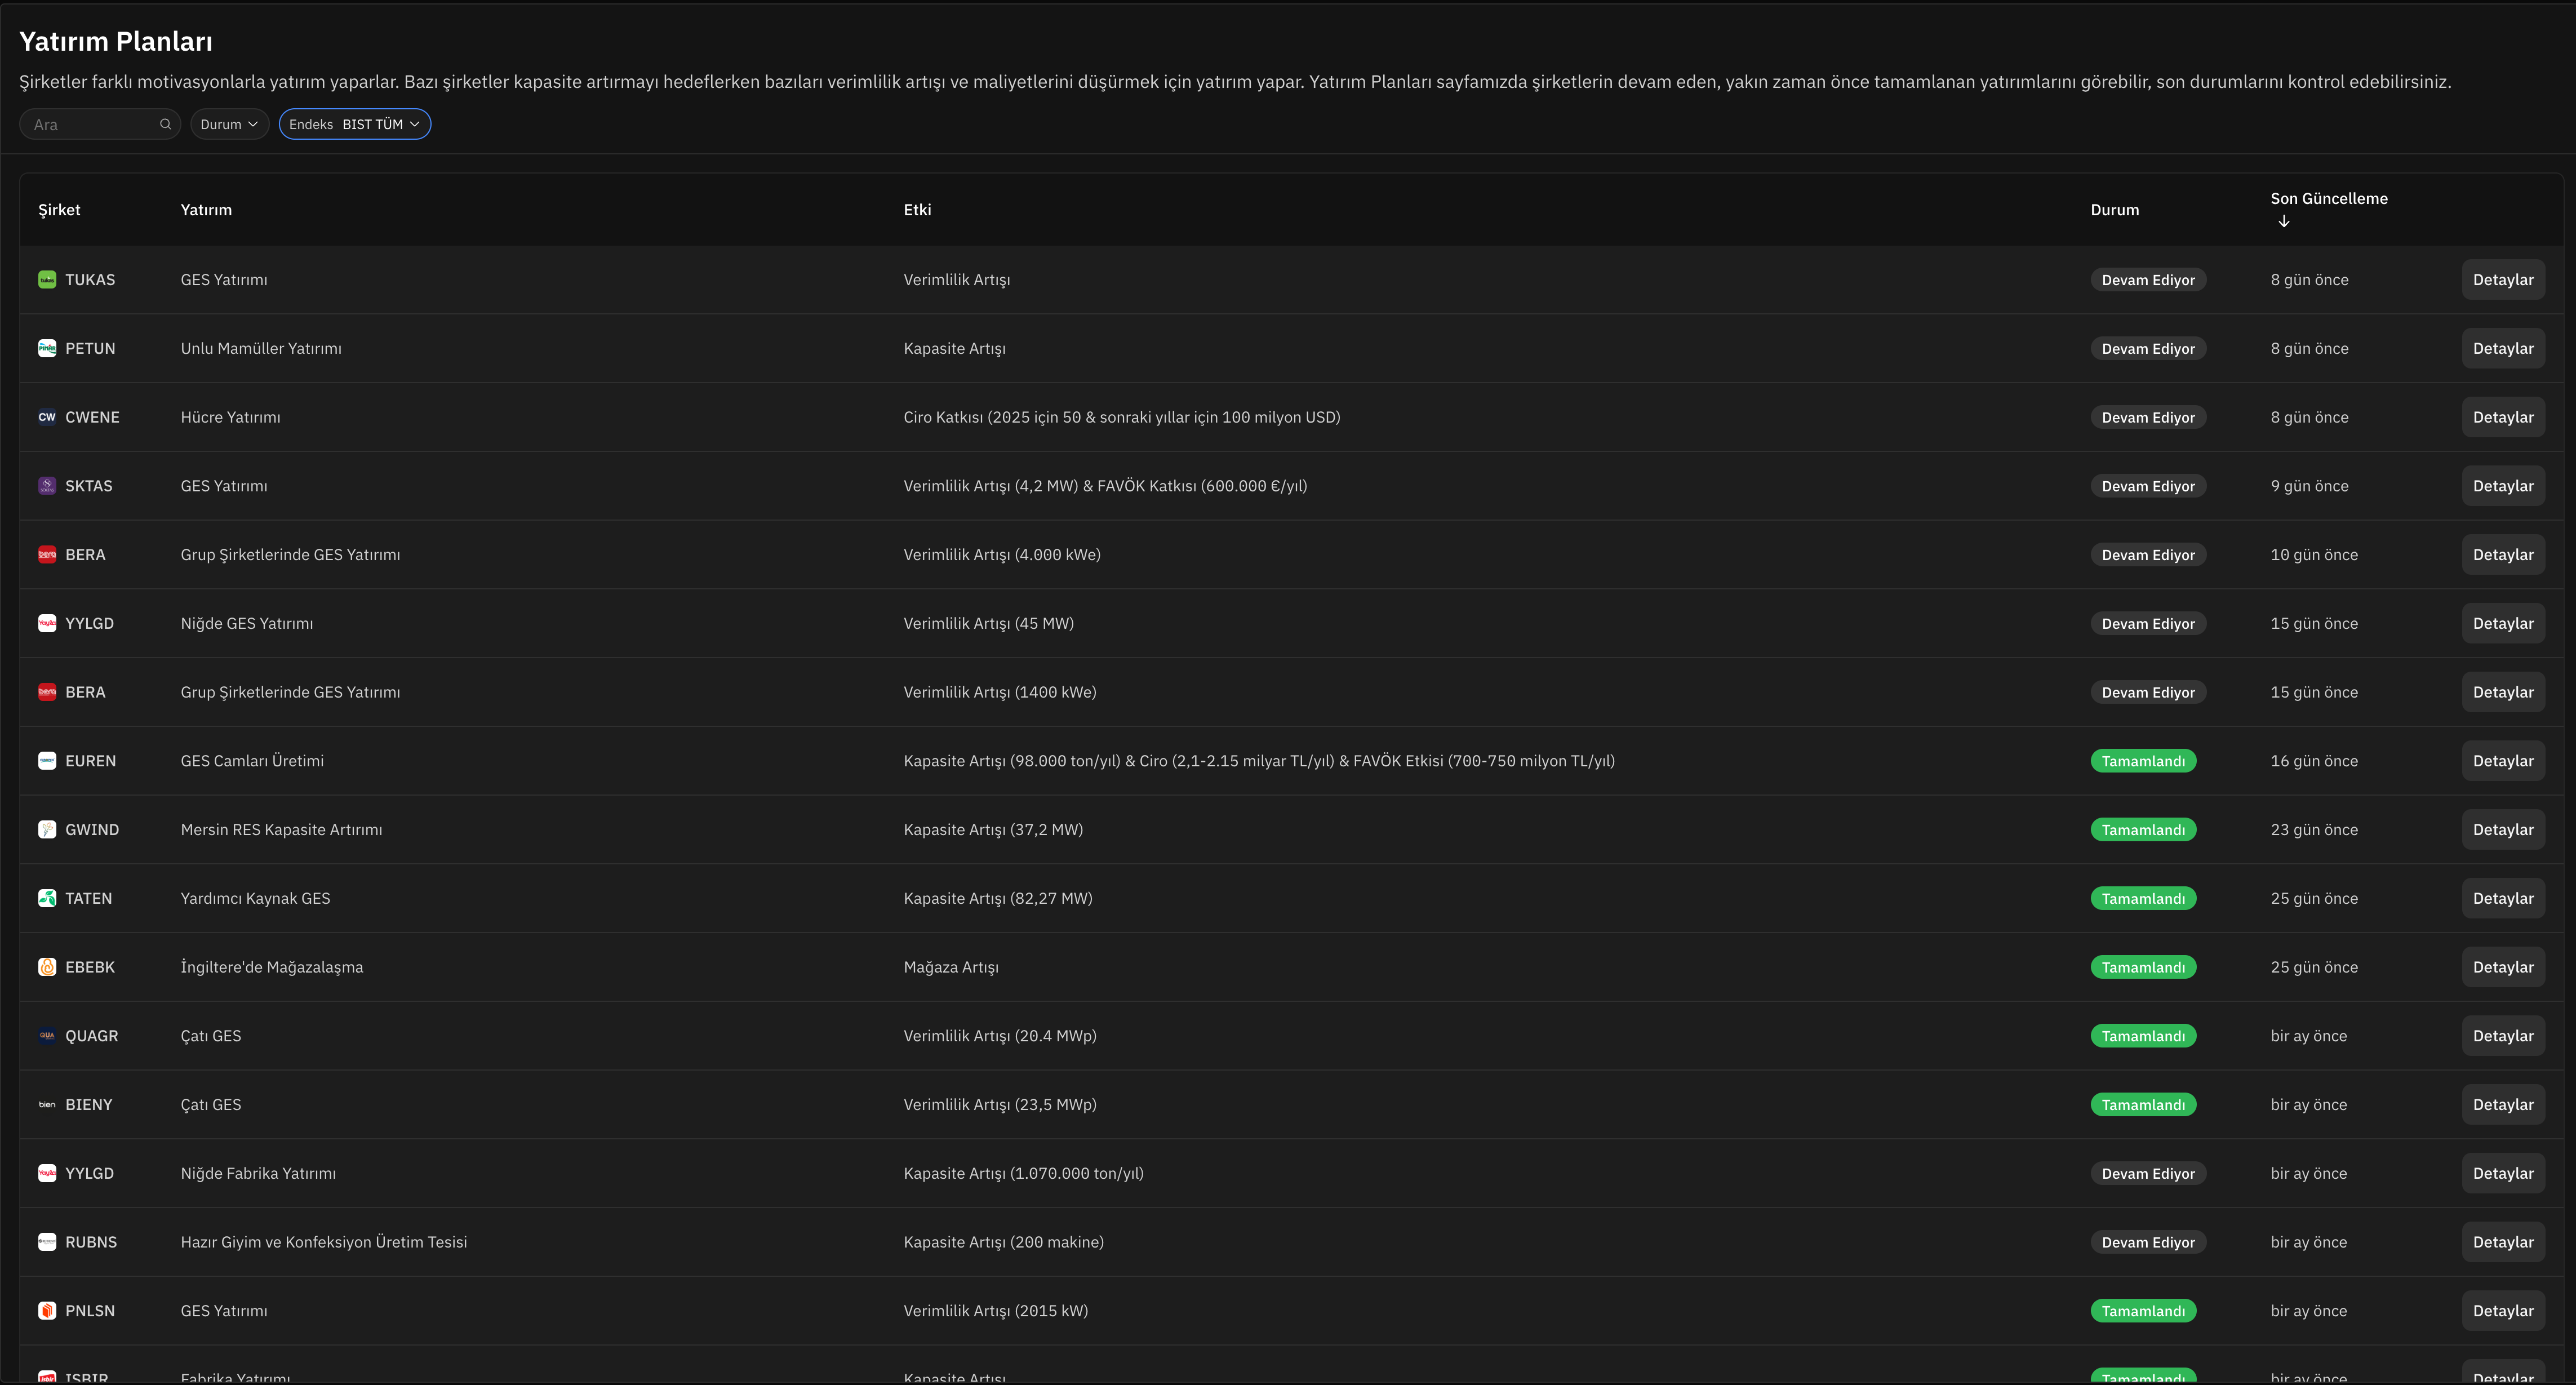
Task: Open Detaylar for SKTAS
Action: 2503,486
